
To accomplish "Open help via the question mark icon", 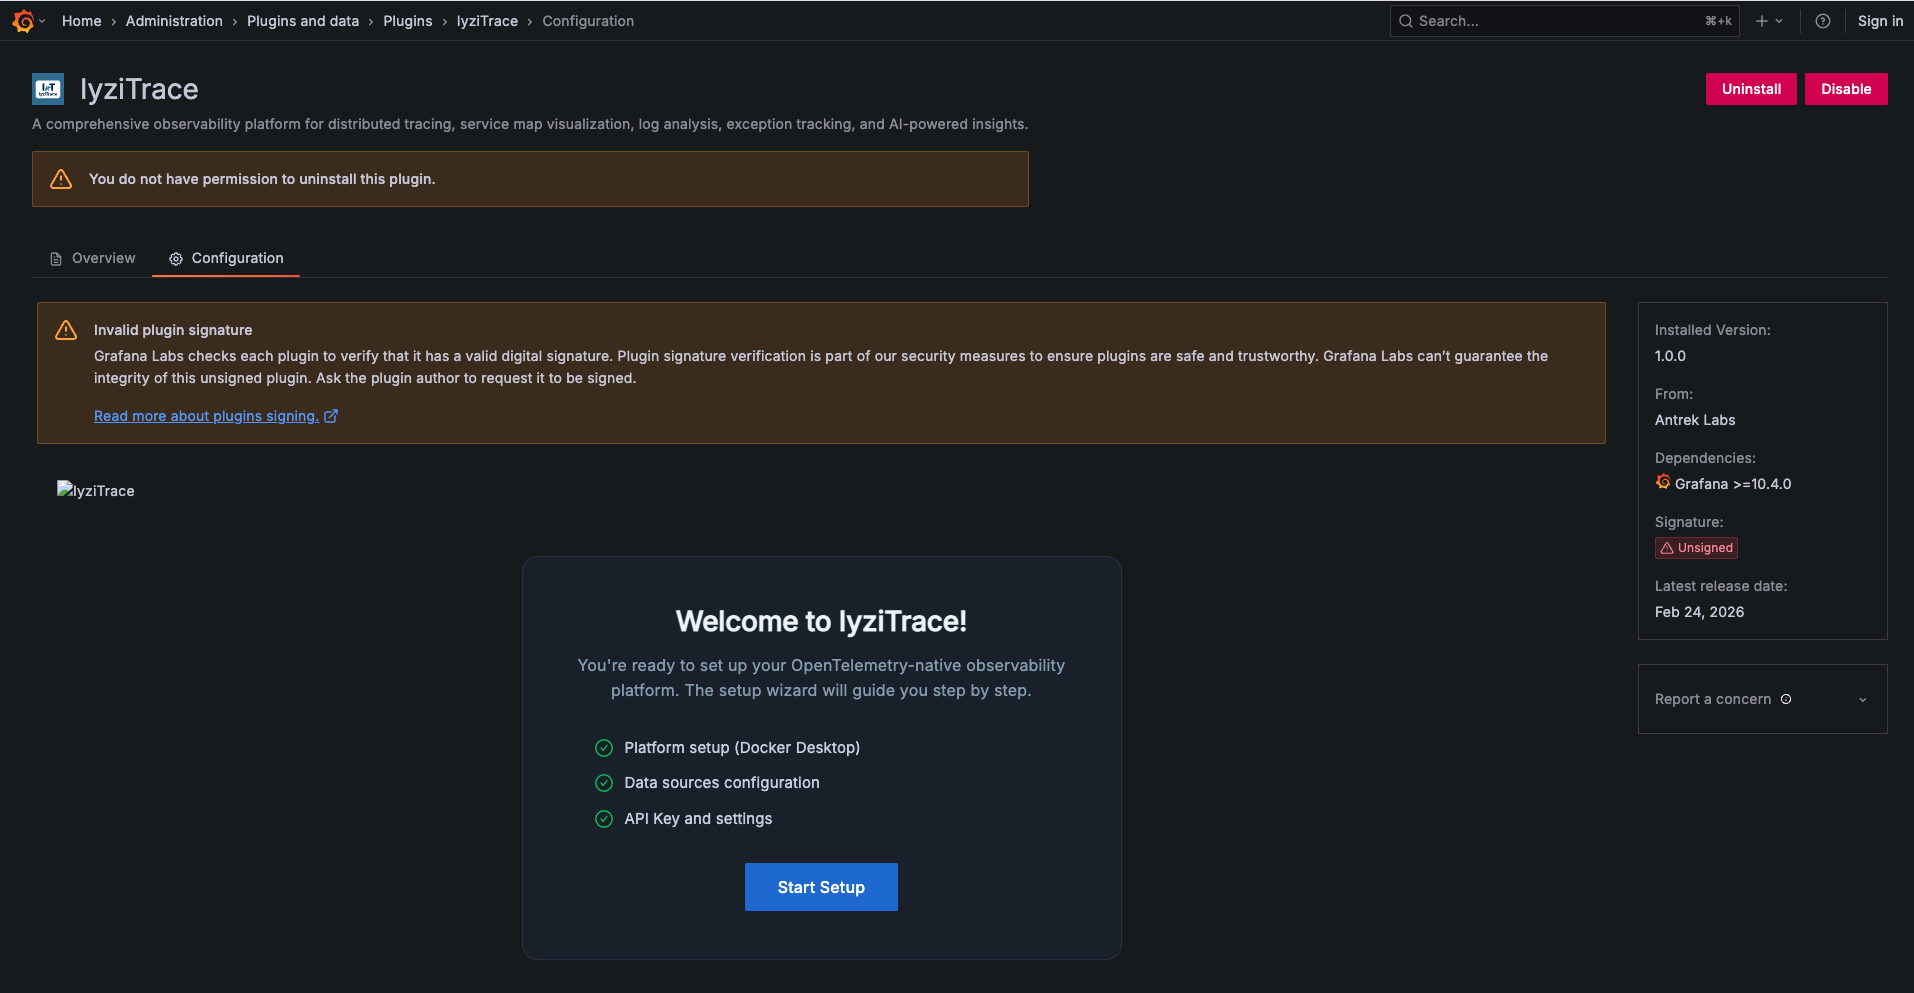I will tap(1822, 20).
